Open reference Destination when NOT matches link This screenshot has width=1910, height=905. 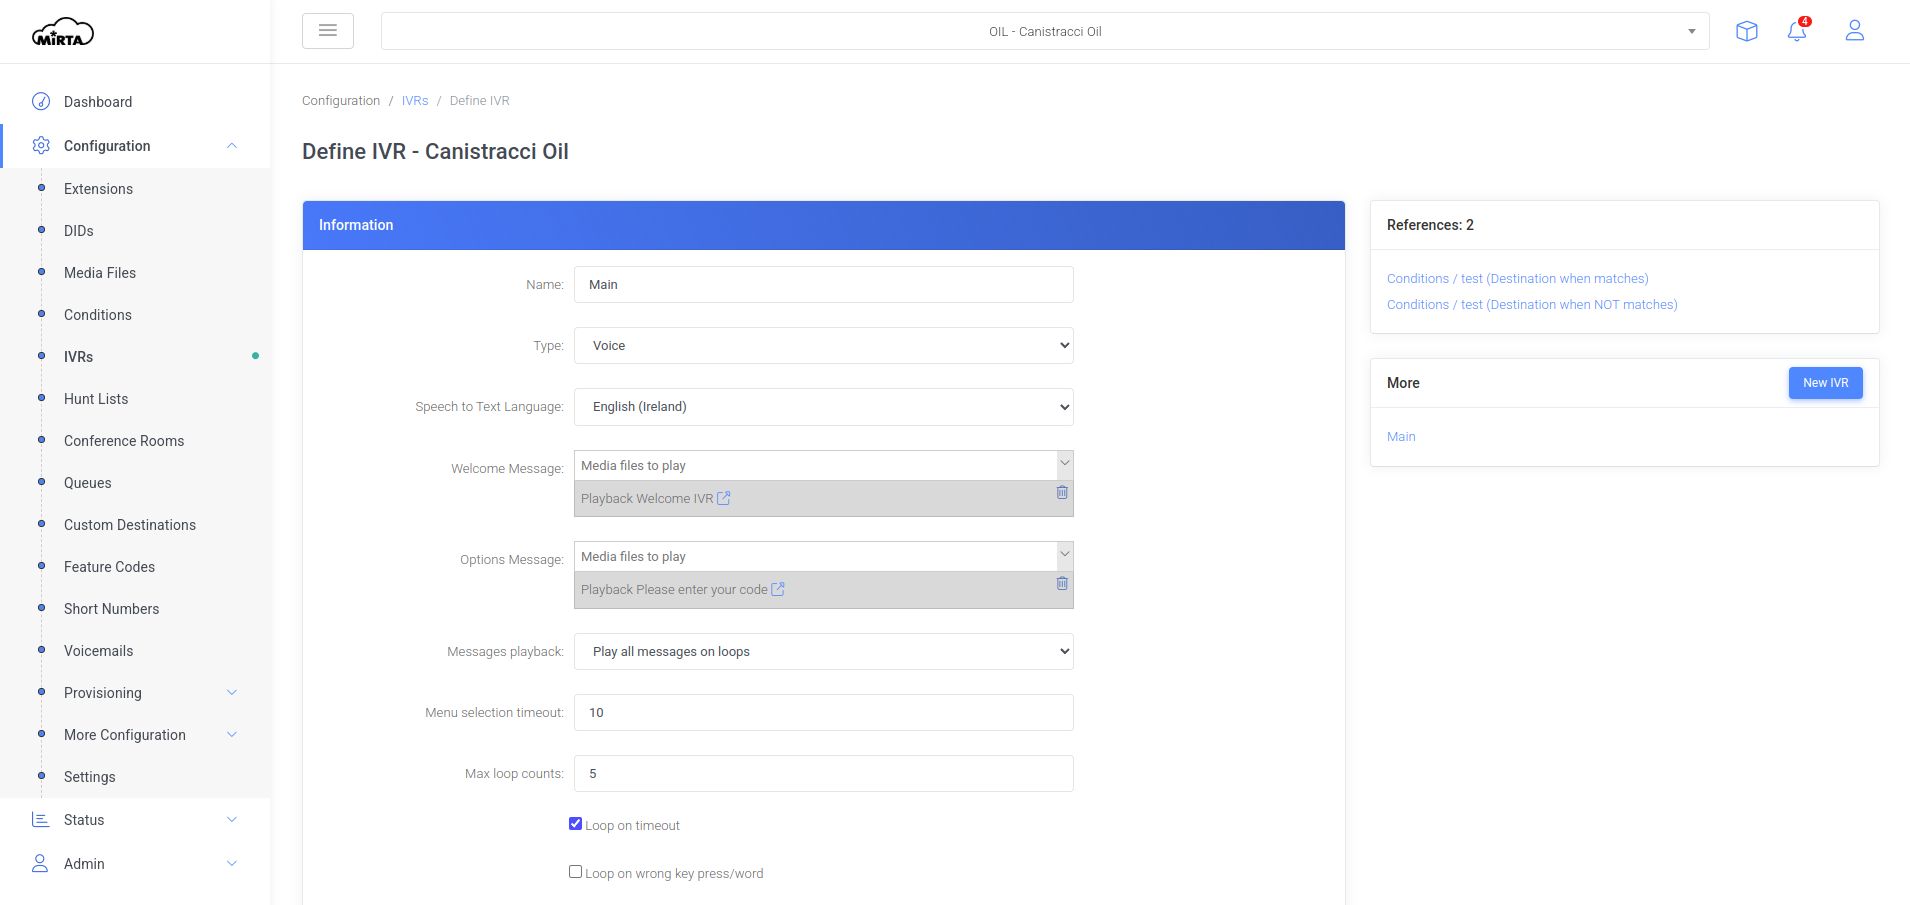[1532, 305]
